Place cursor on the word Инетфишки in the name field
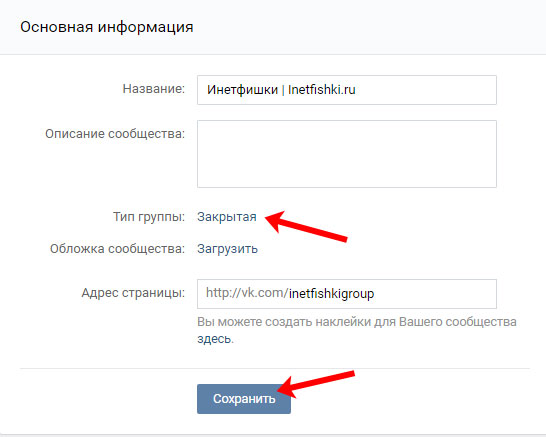This screenshot has width=546, height=437. (242, 90)
